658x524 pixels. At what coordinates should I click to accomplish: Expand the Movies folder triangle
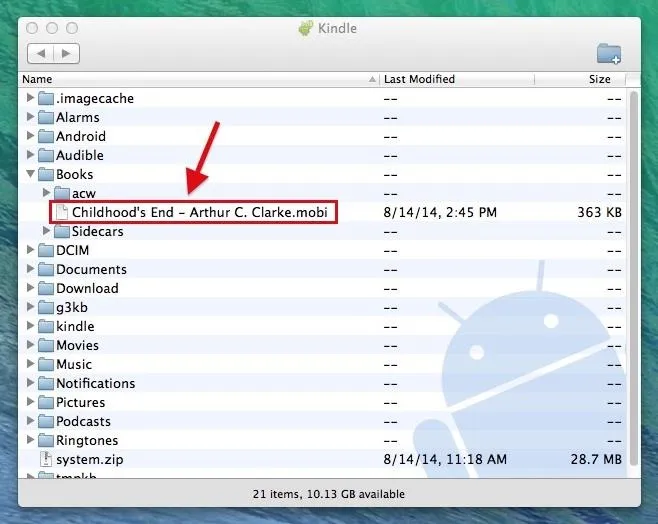(x=30, y=345)
